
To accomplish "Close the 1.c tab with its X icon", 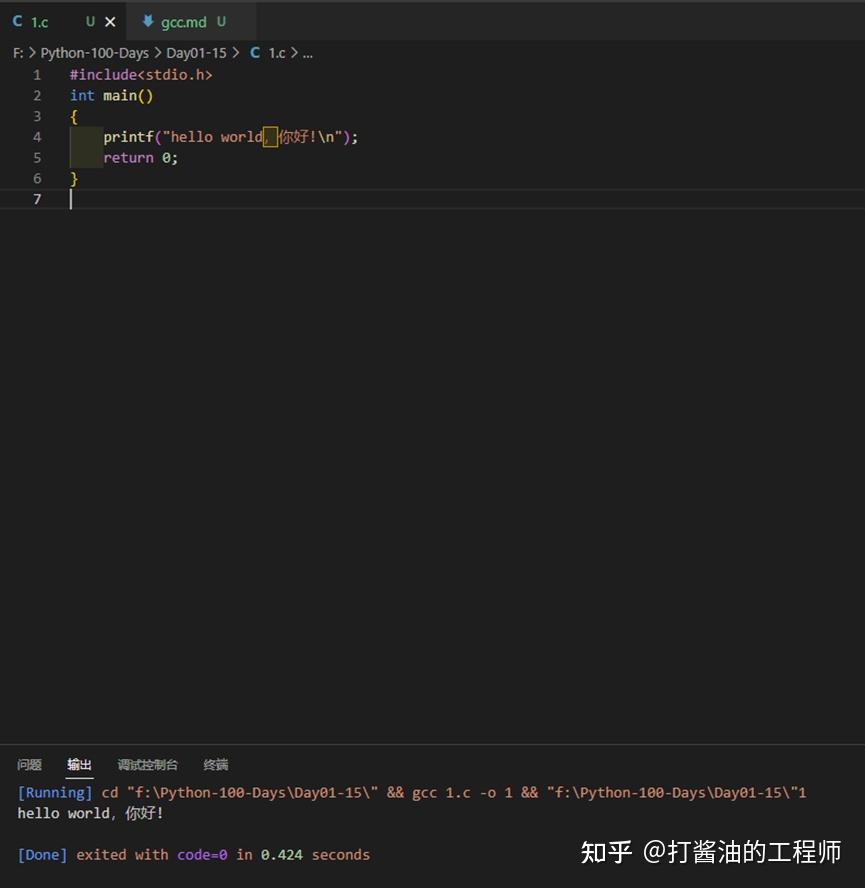I will [x=110, y=21].
